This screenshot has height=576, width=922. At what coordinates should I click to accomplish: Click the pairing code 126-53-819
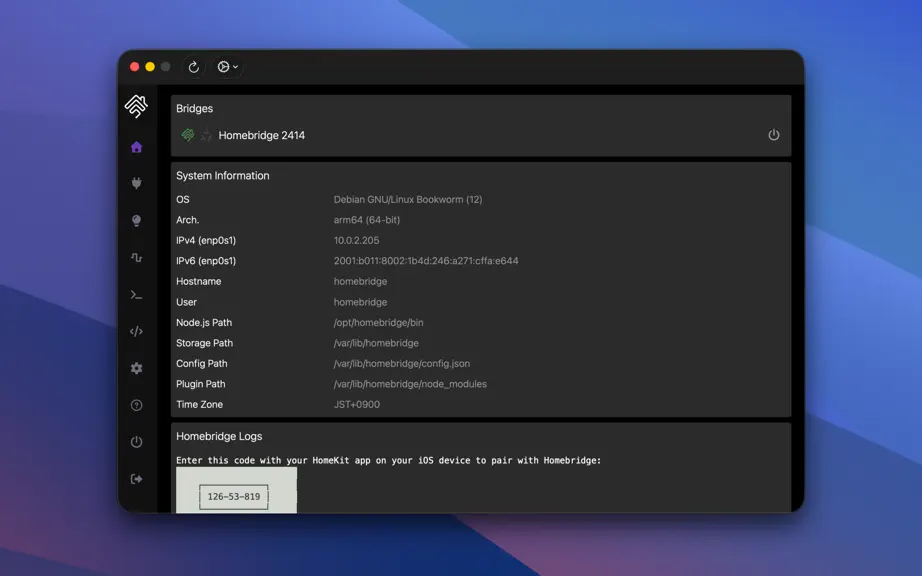tap(233, 497)
